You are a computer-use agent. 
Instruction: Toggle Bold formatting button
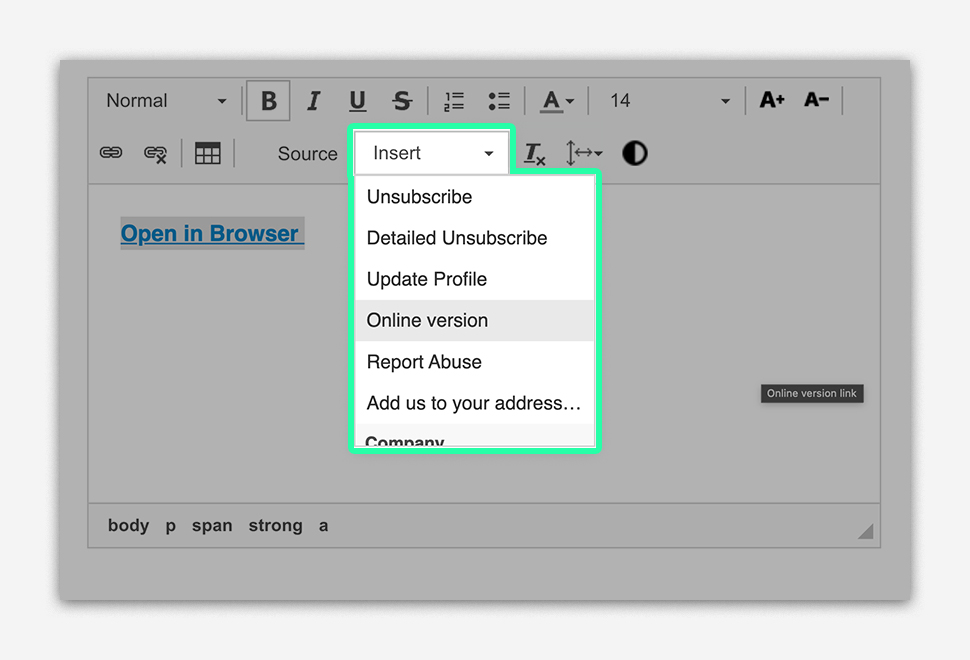268,101
